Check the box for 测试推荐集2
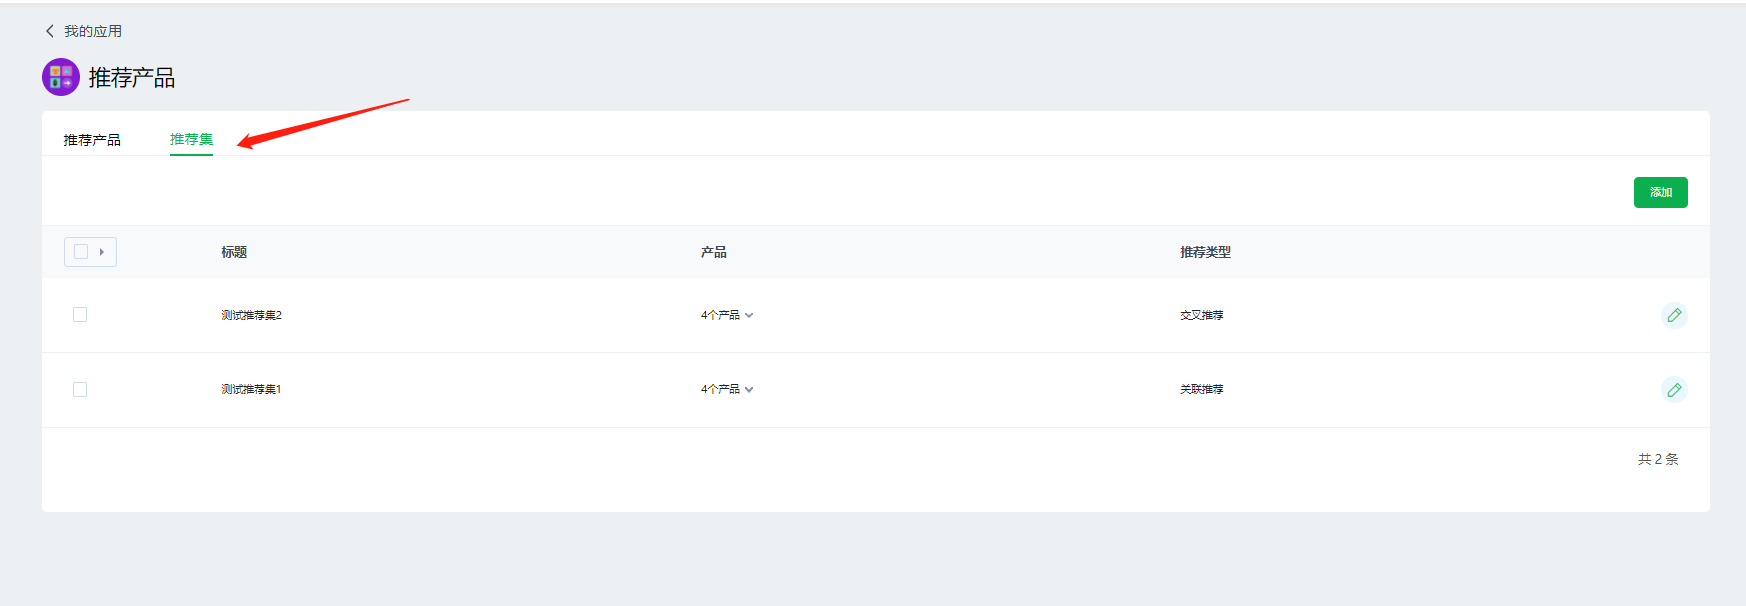 point(80,315)
